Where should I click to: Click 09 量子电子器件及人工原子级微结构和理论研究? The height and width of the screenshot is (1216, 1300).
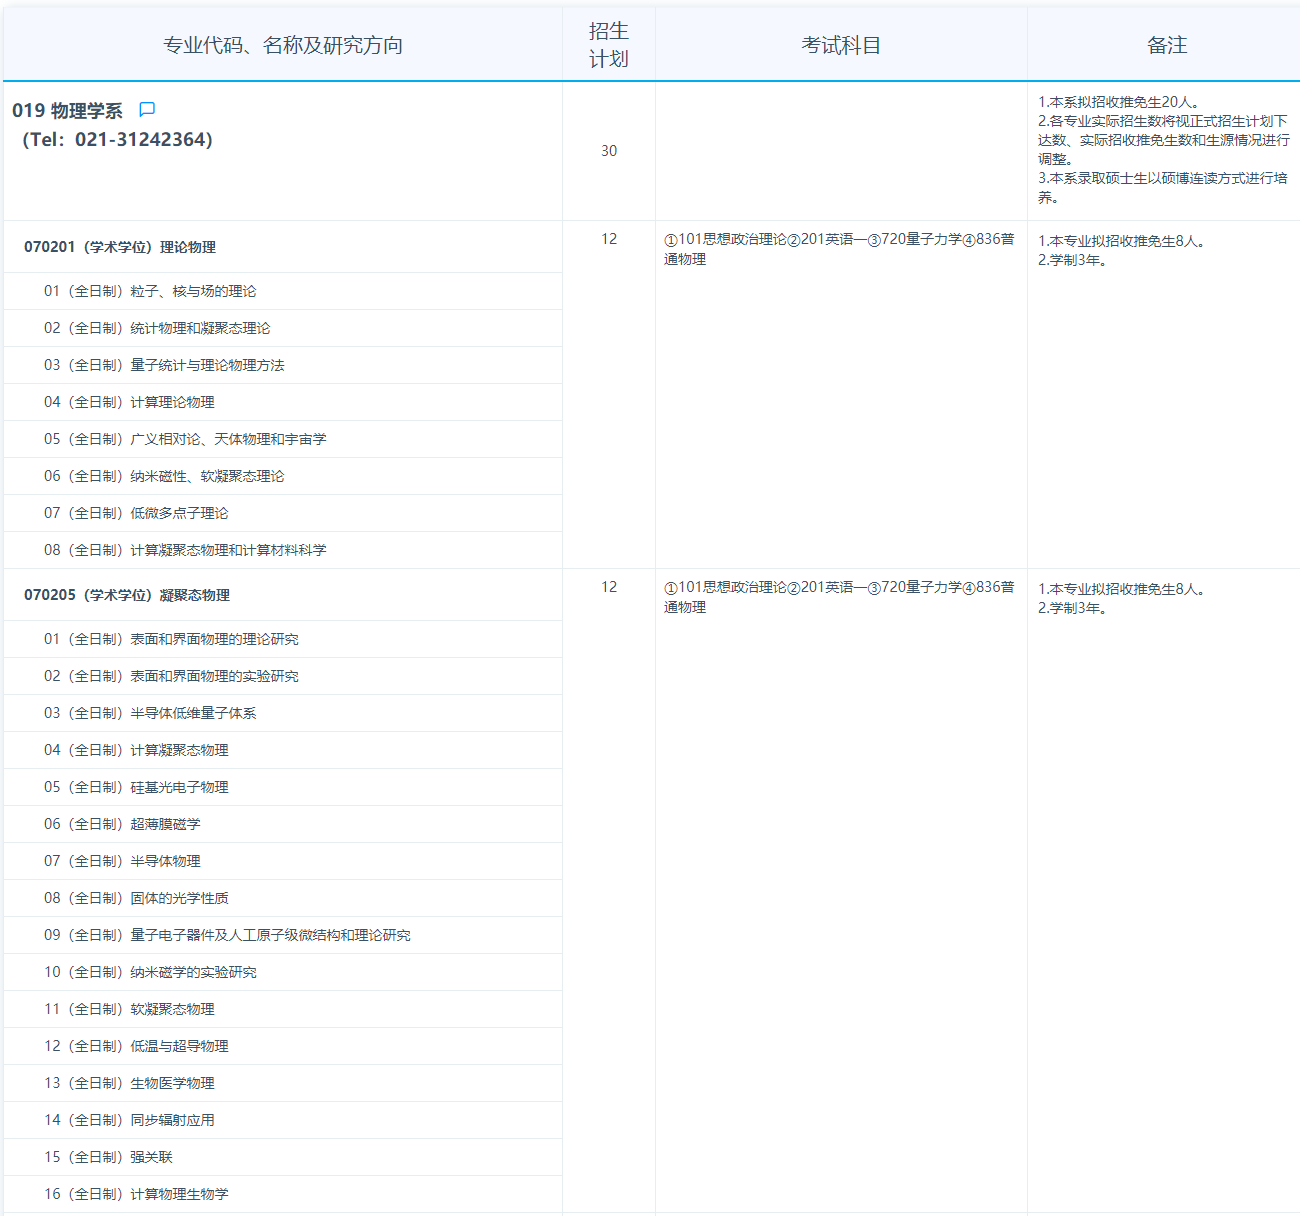[227, 935]
